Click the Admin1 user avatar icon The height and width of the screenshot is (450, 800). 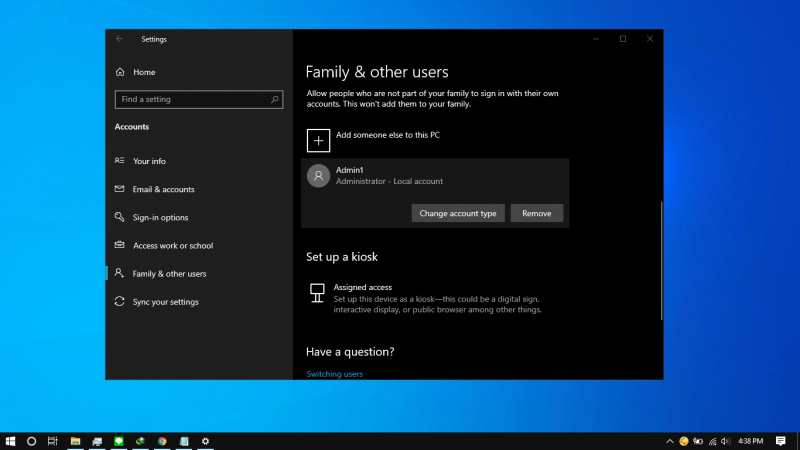[318, 176]
